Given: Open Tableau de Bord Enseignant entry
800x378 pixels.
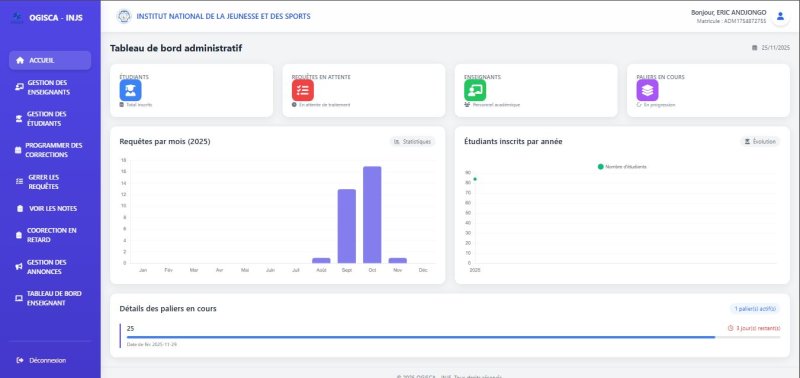Looking at the screenshot, I should pyautogui.click(x=50, y=298).
